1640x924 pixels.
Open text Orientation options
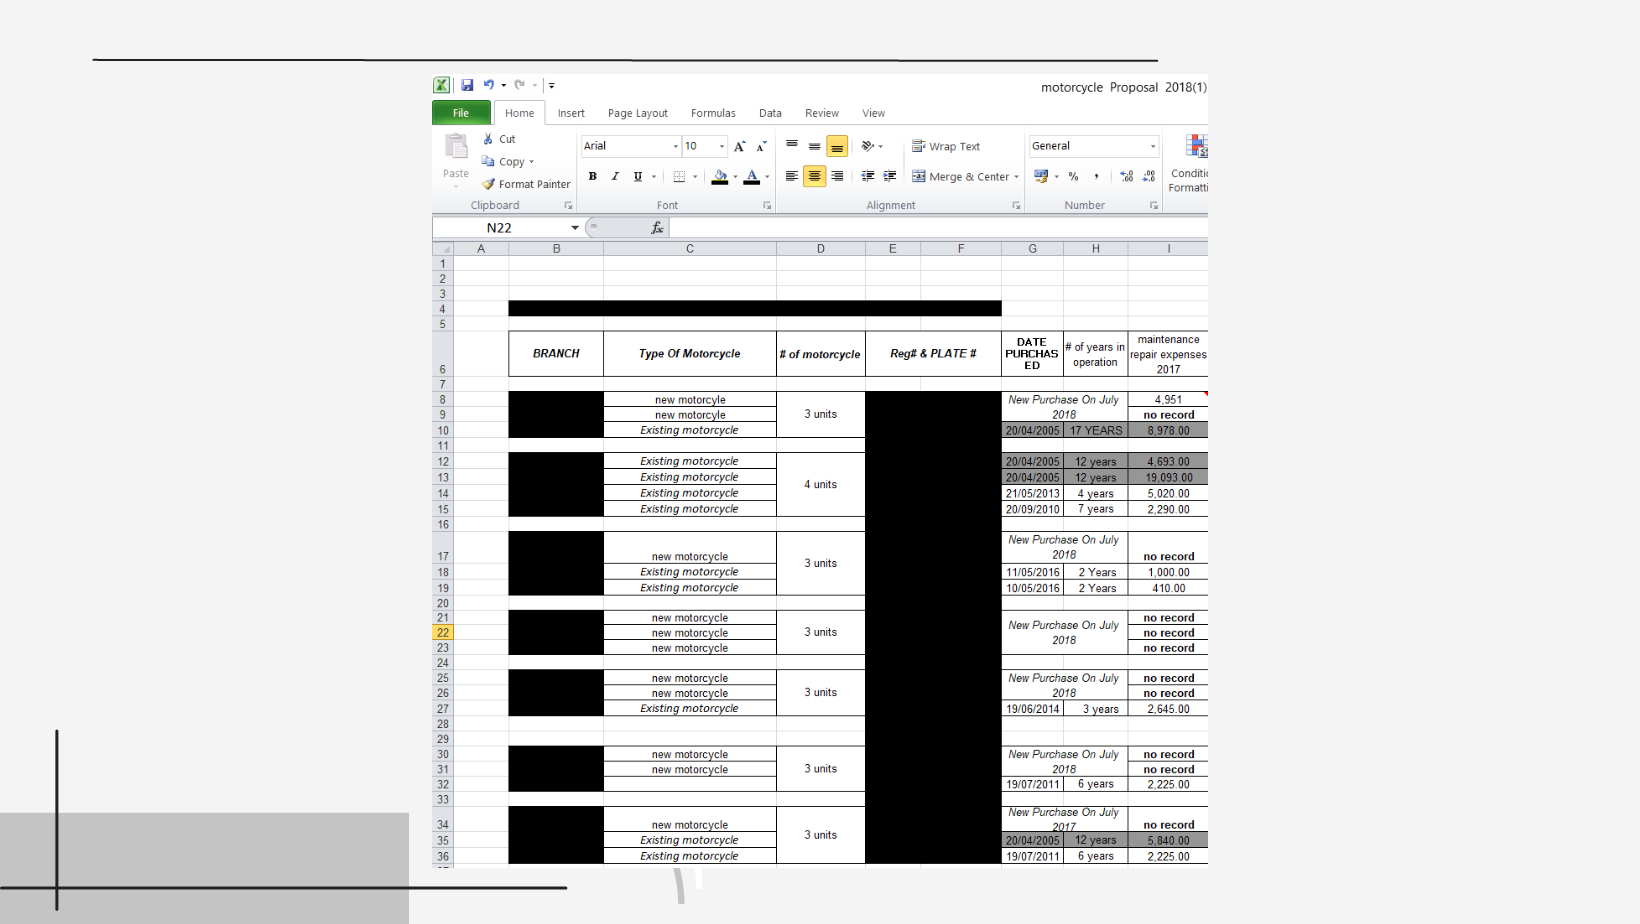(872, 146)
